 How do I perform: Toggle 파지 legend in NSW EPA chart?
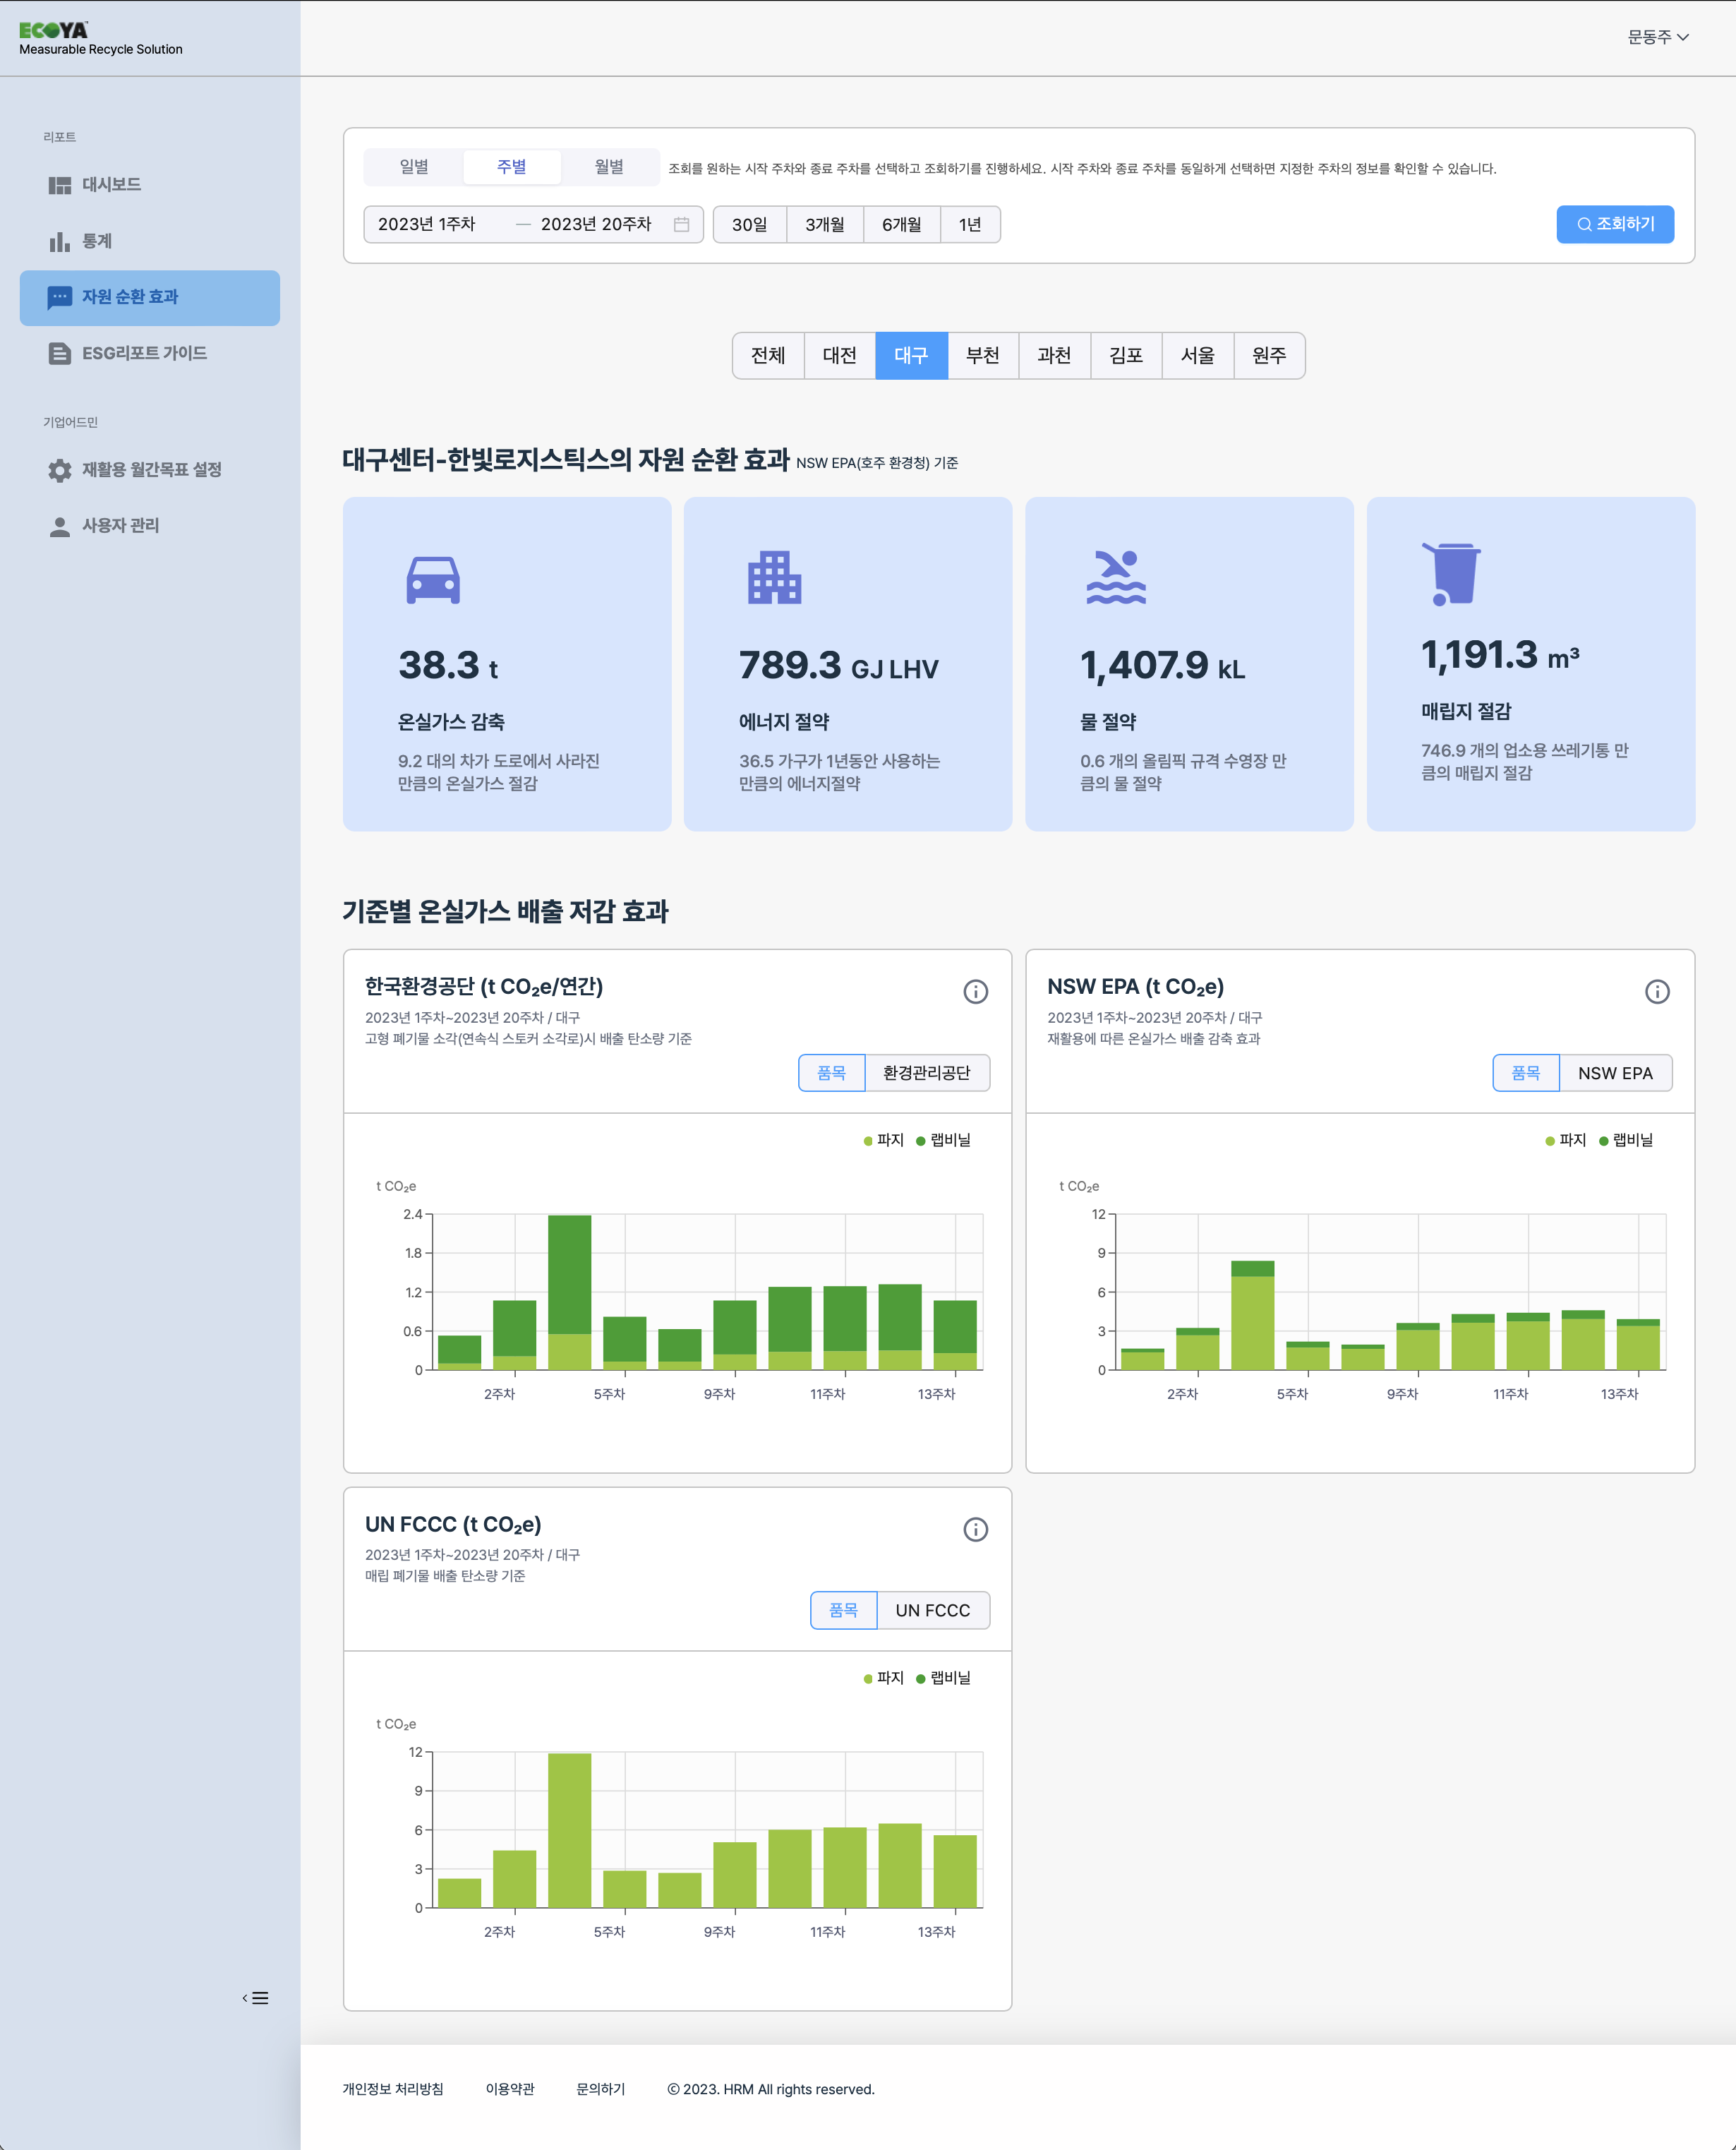[1566, 1140]
